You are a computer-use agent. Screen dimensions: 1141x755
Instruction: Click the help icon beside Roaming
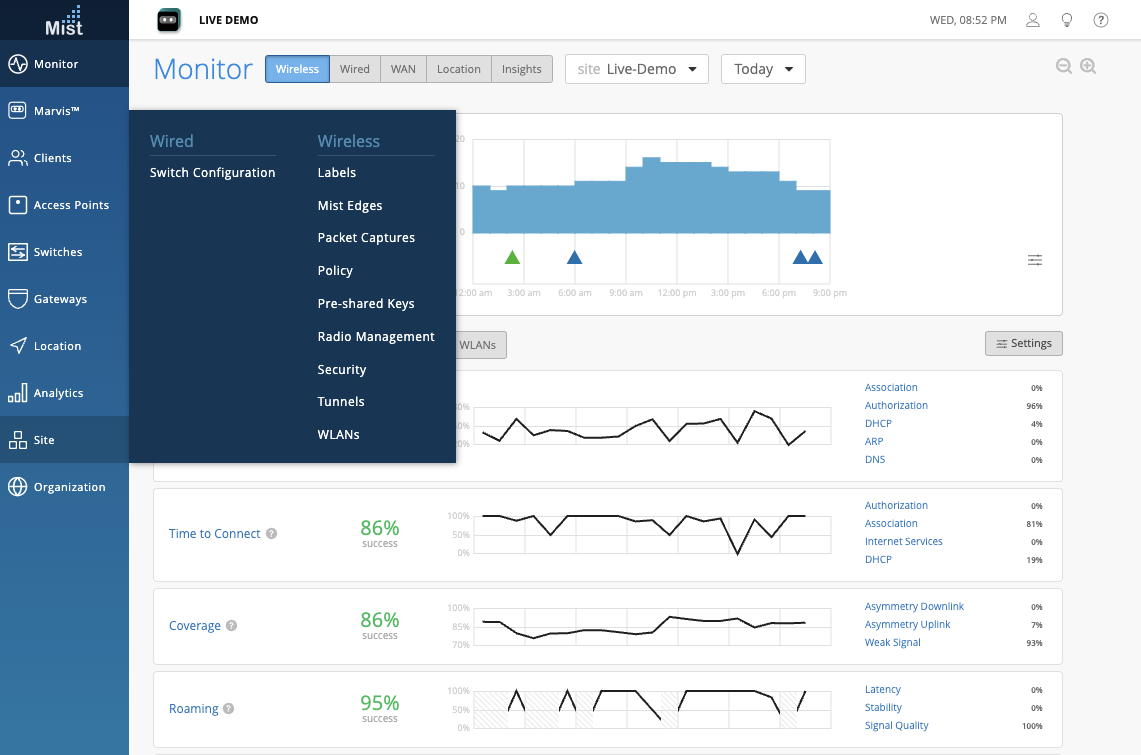pos(228,709)
